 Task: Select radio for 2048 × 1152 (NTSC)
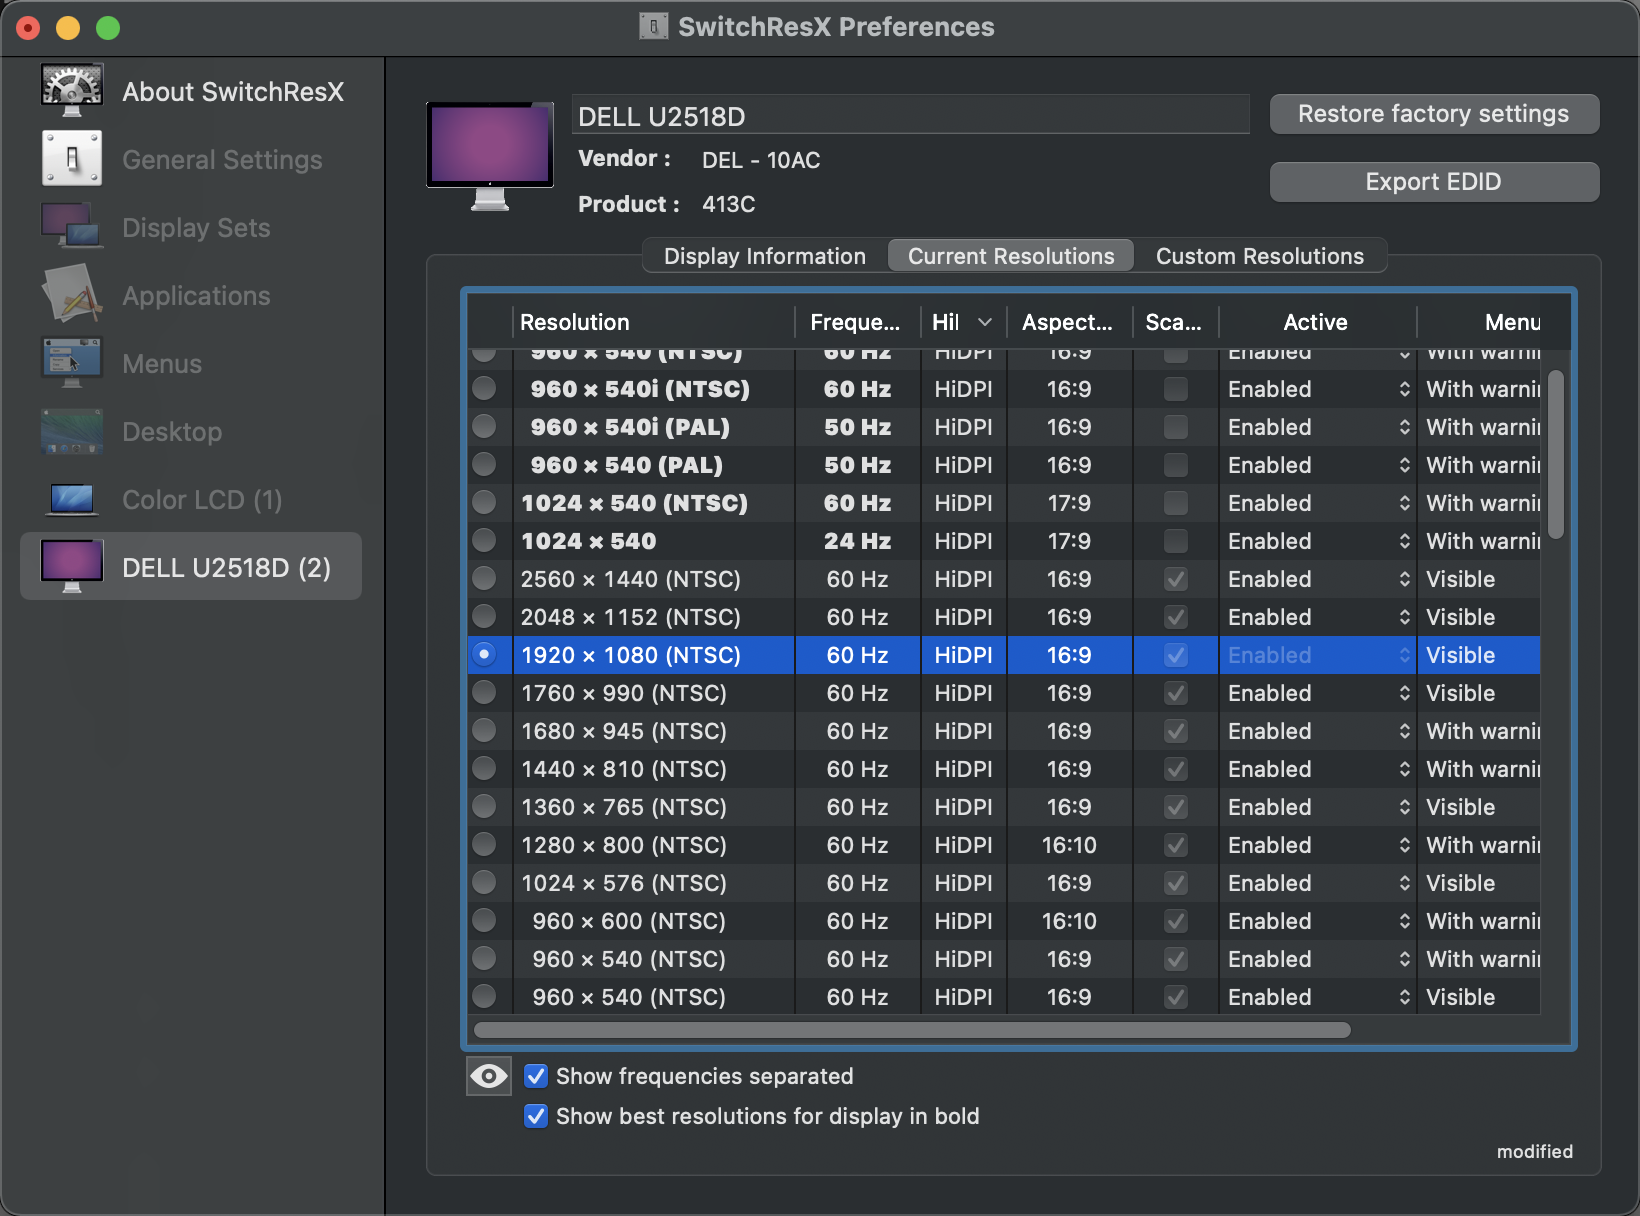click(x=484, y=616)
